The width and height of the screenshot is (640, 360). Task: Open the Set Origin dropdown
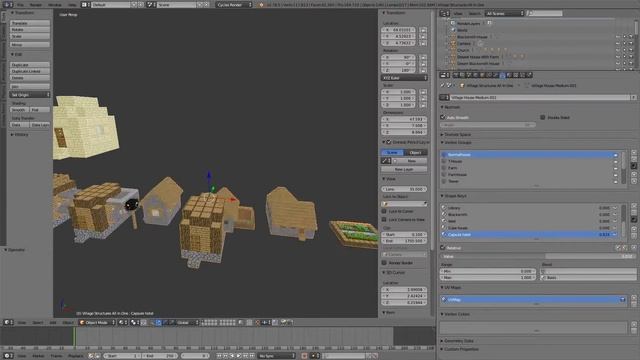coord(30,95)
